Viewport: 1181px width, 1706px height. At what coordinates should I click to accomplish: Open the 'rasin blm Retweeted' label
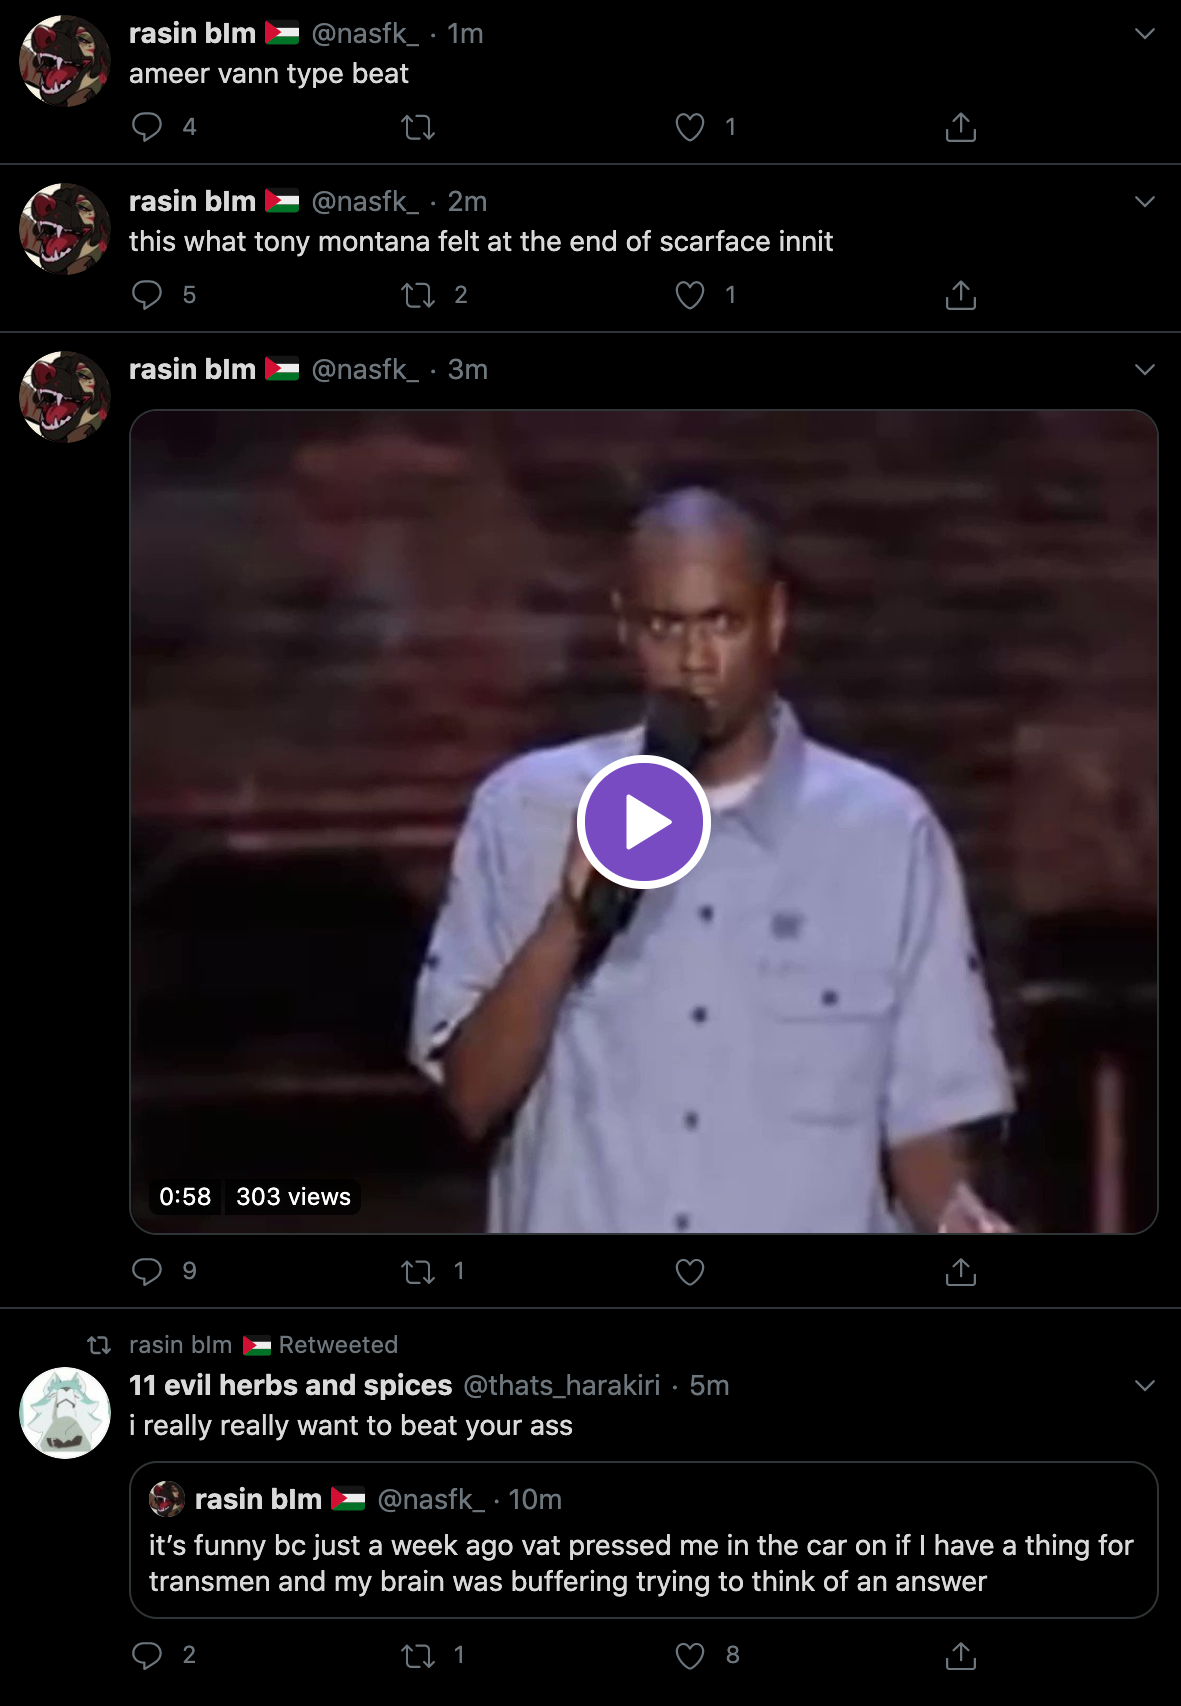(264, 1345)
